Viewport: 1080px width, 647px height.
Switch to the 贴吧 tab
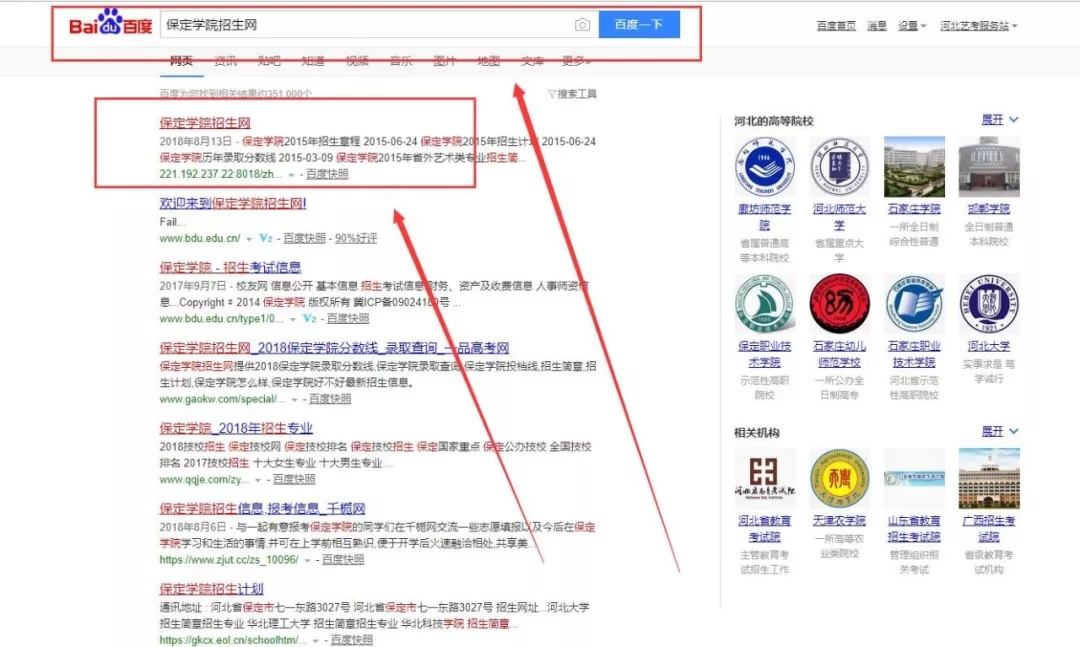[x=269, y=61]
